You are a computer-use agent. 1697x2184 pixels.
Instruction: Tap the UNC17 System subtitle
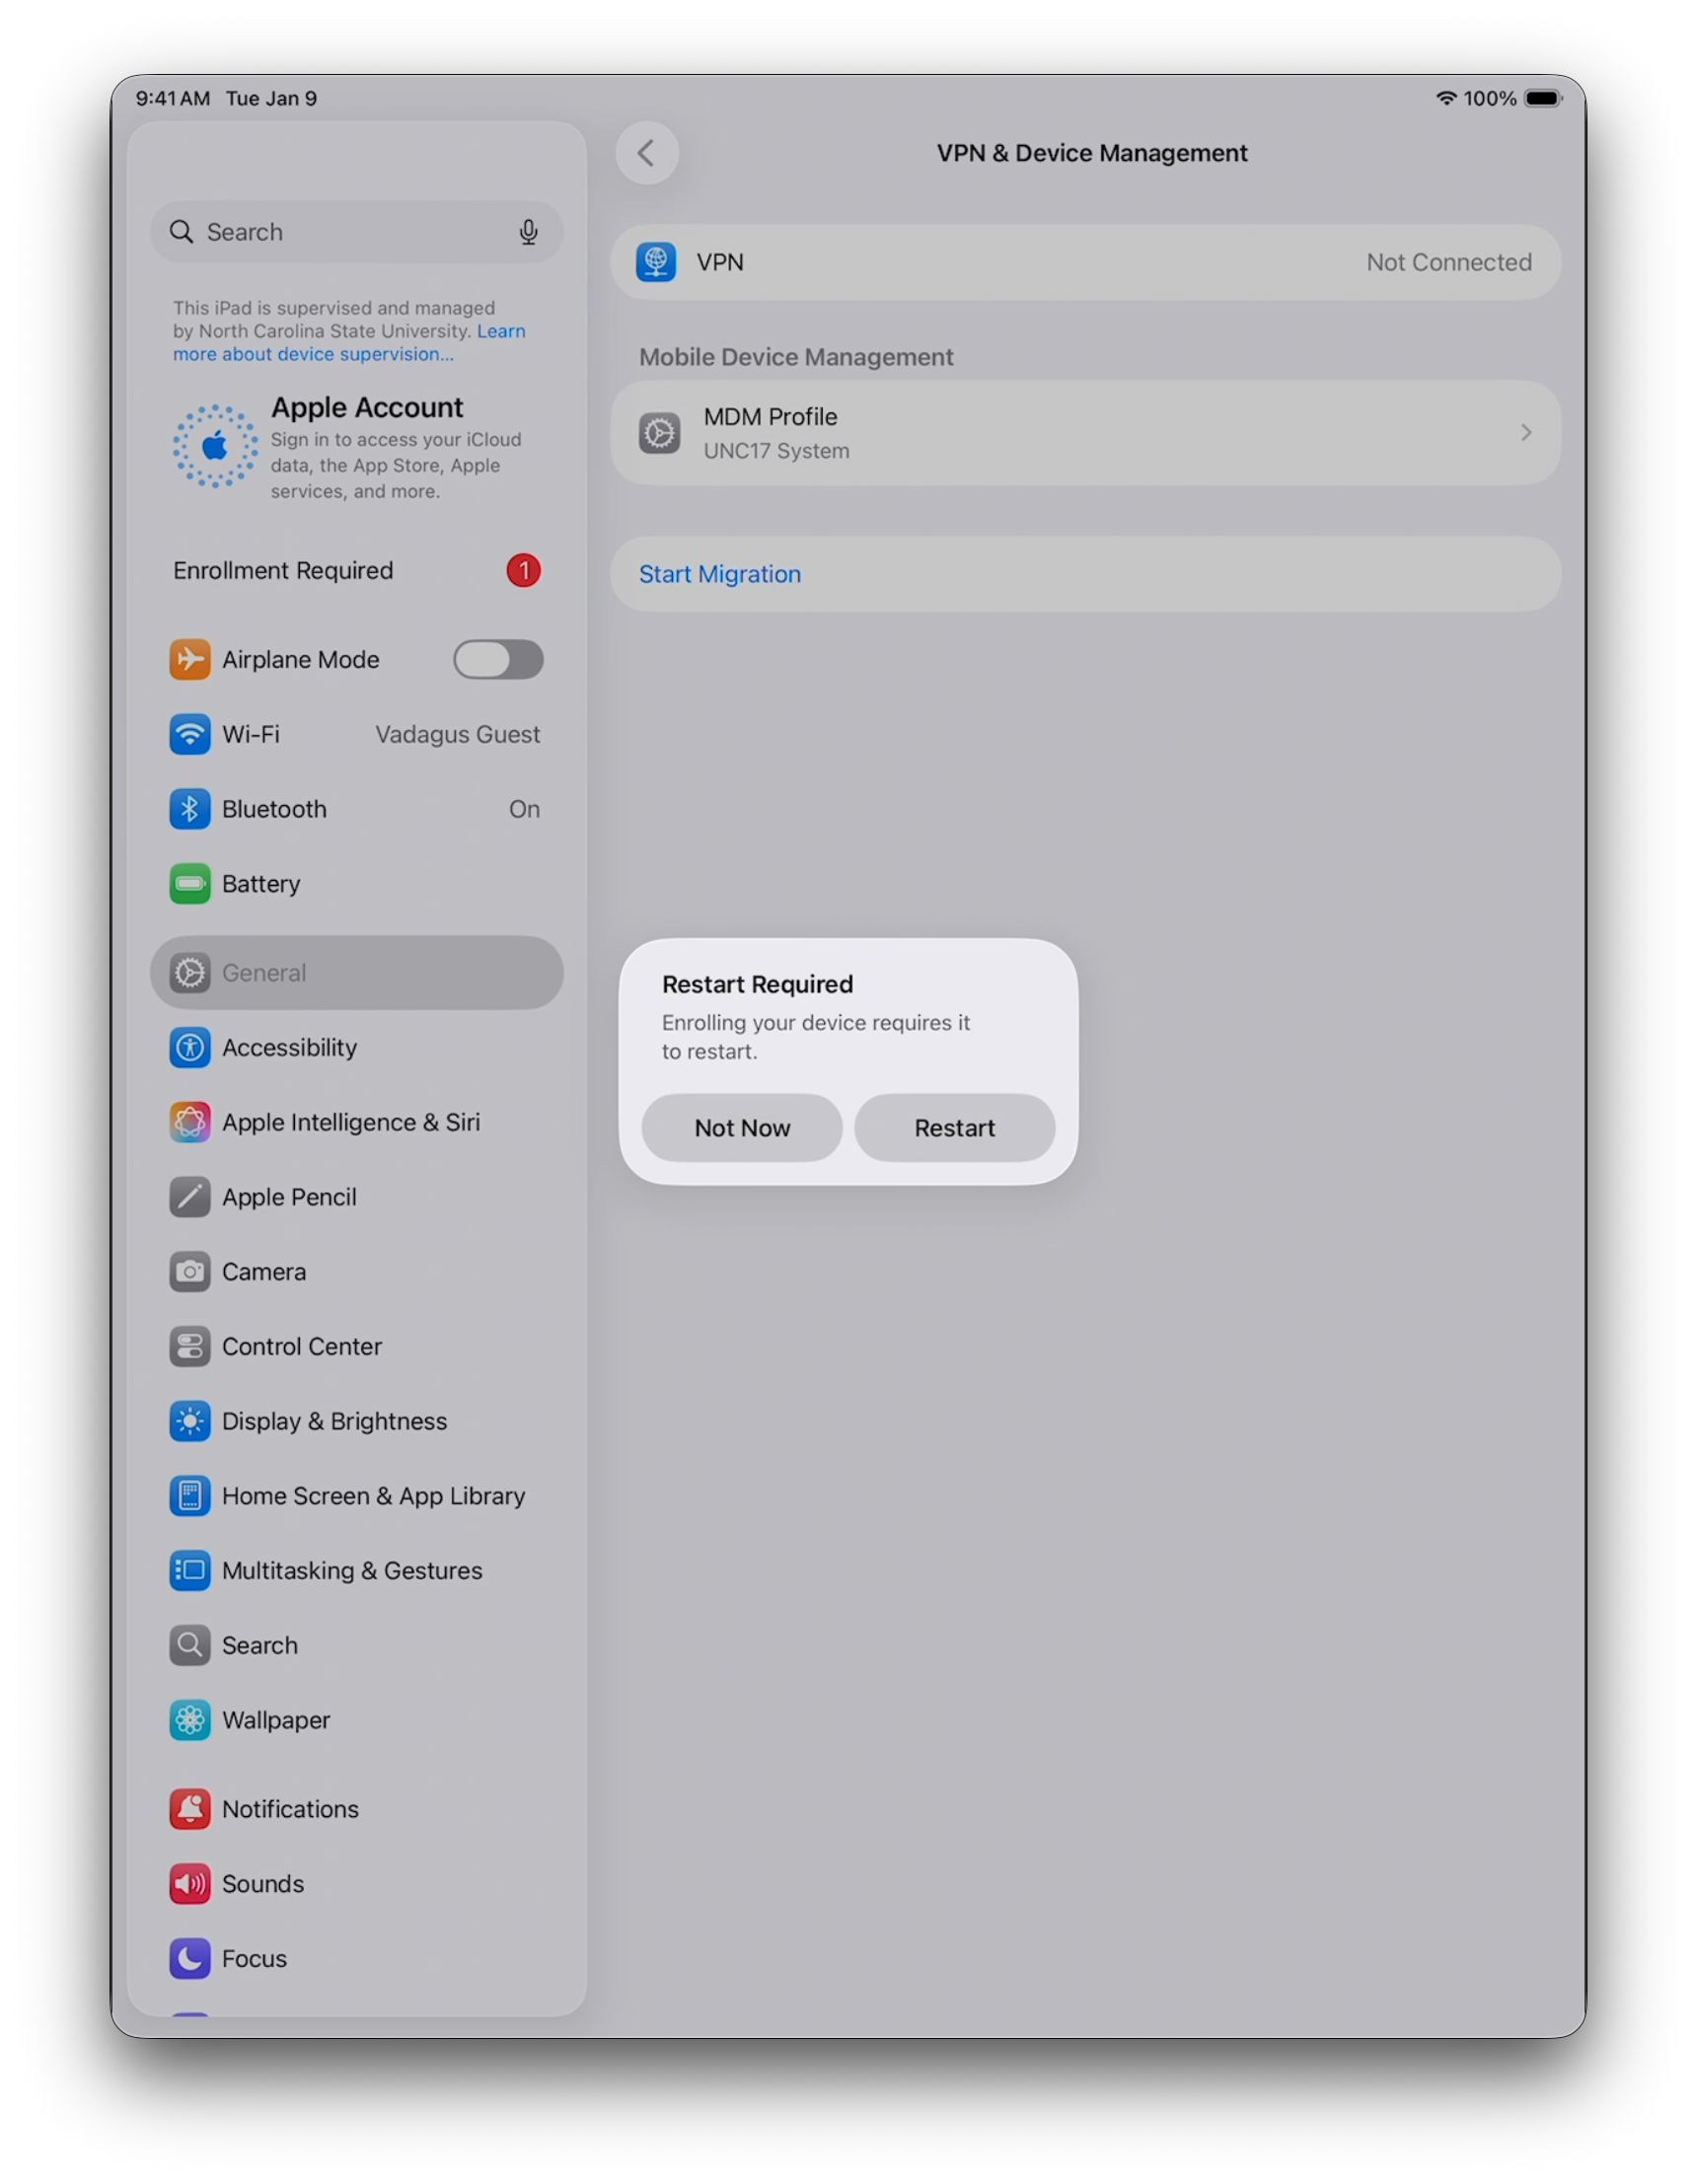click(x=777, y=452)
